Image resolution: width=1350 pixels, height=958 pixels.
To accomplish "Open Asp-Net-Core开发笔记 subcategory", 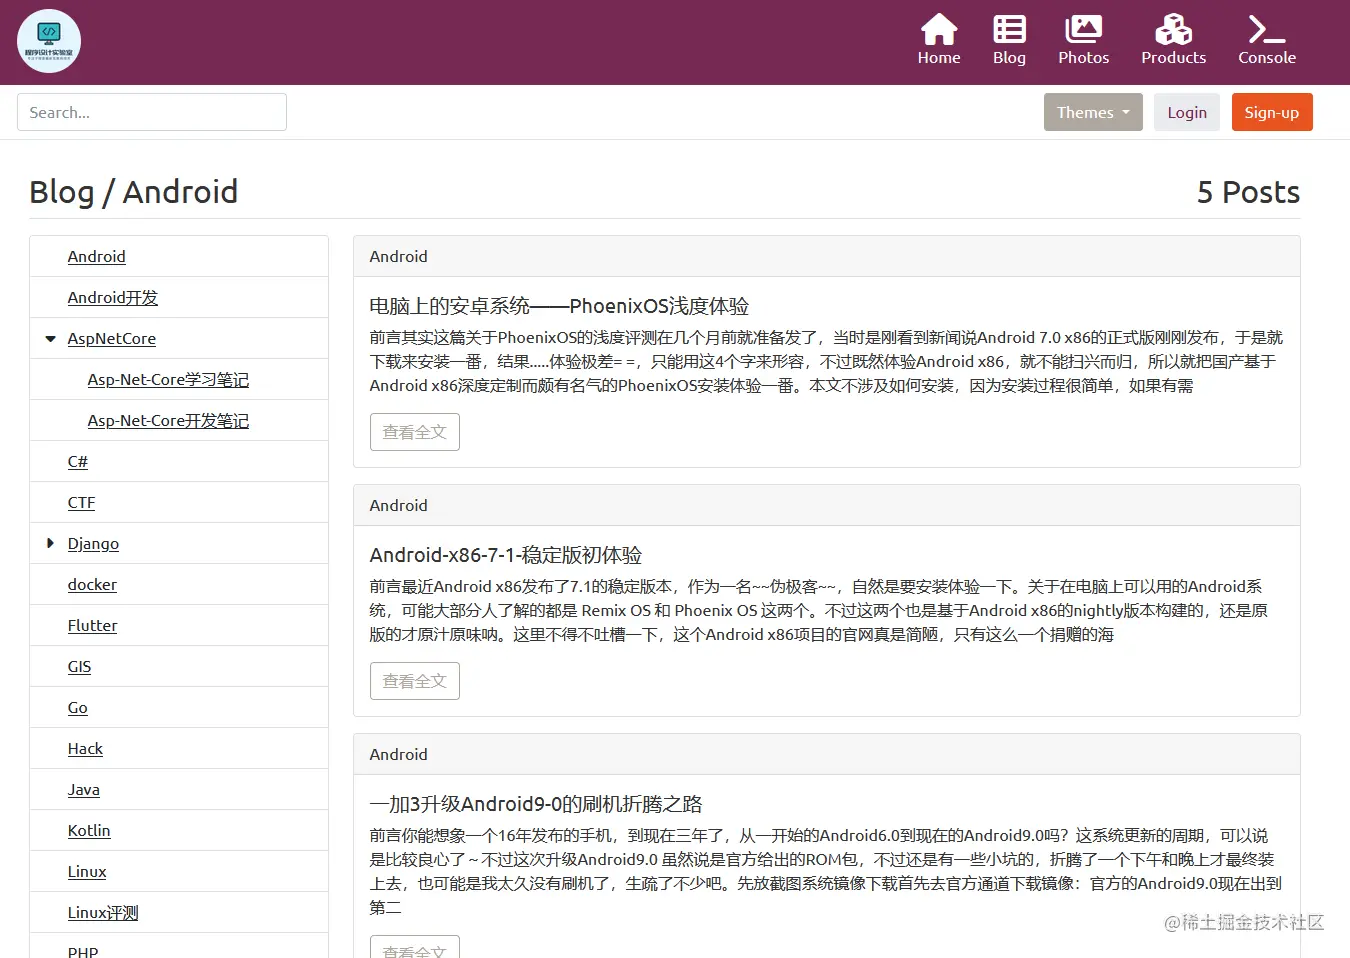I will 168,420.
